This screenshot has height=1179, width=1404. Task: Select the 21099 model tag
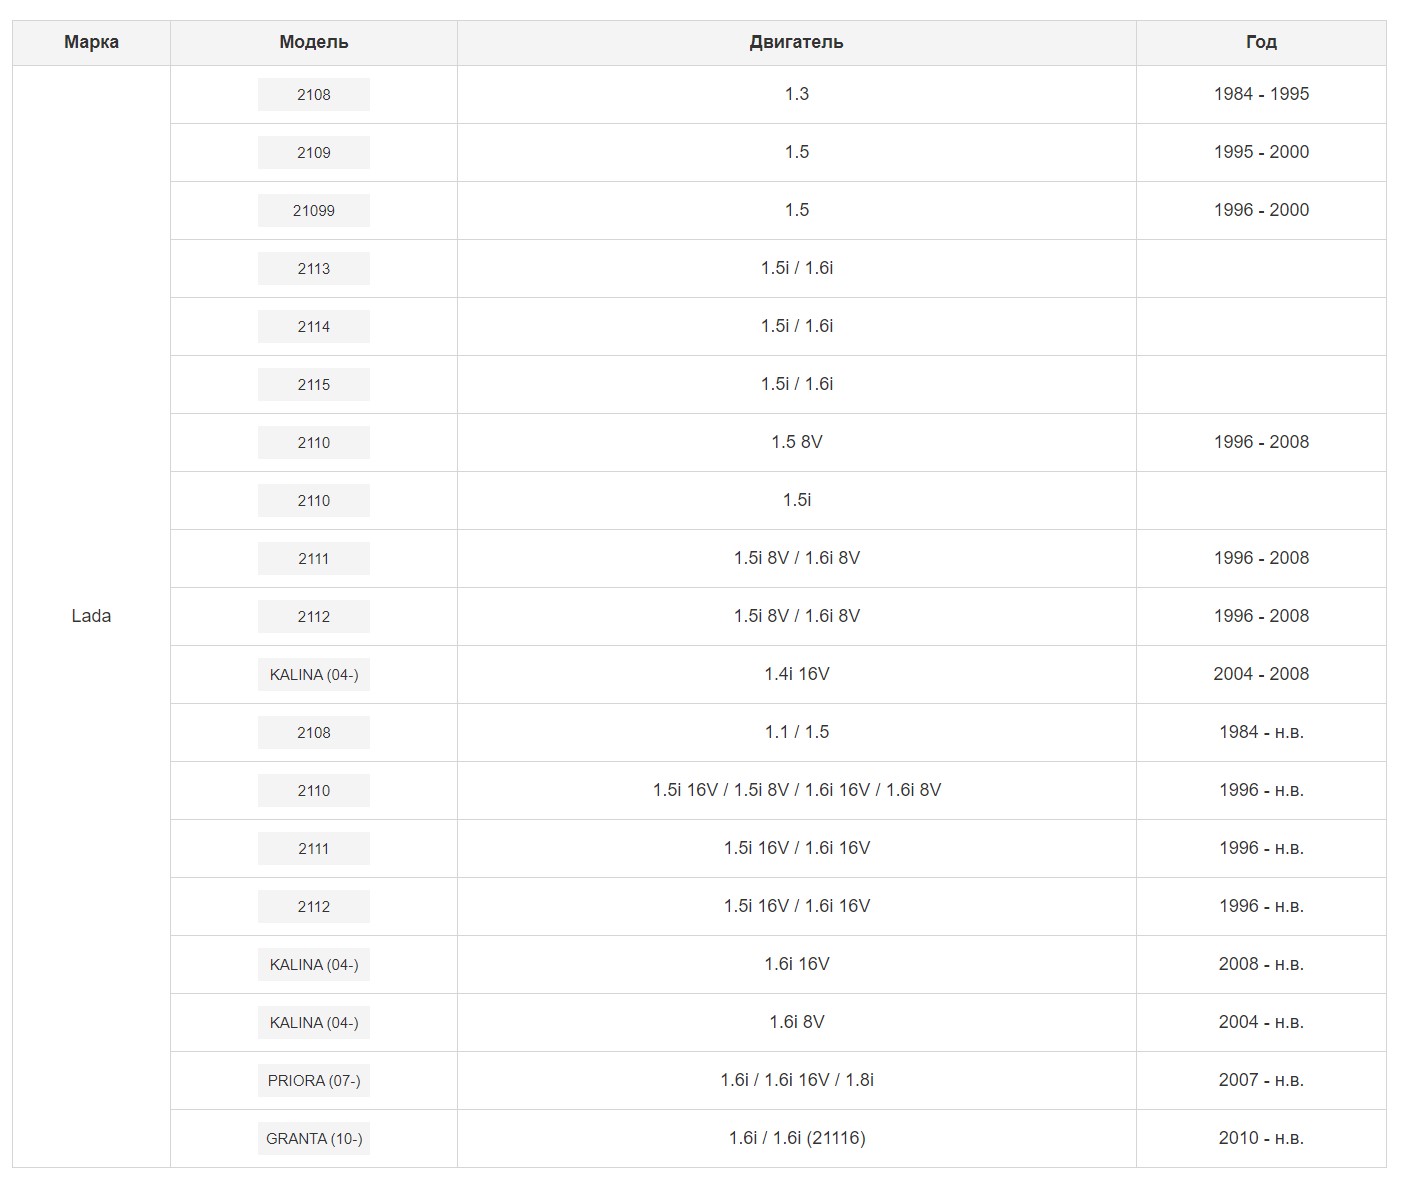click(x=313, y=211)
